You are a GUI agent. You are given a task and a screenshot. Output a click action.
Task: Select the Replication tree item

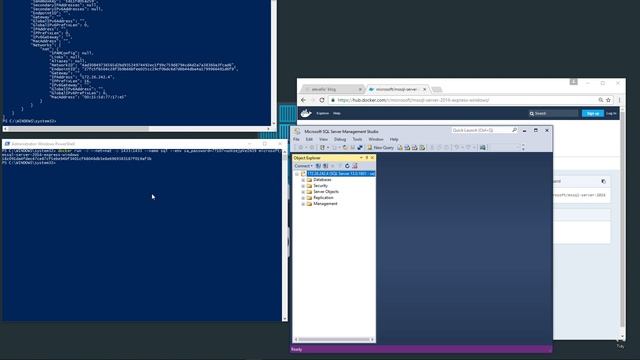click(323, 198)
